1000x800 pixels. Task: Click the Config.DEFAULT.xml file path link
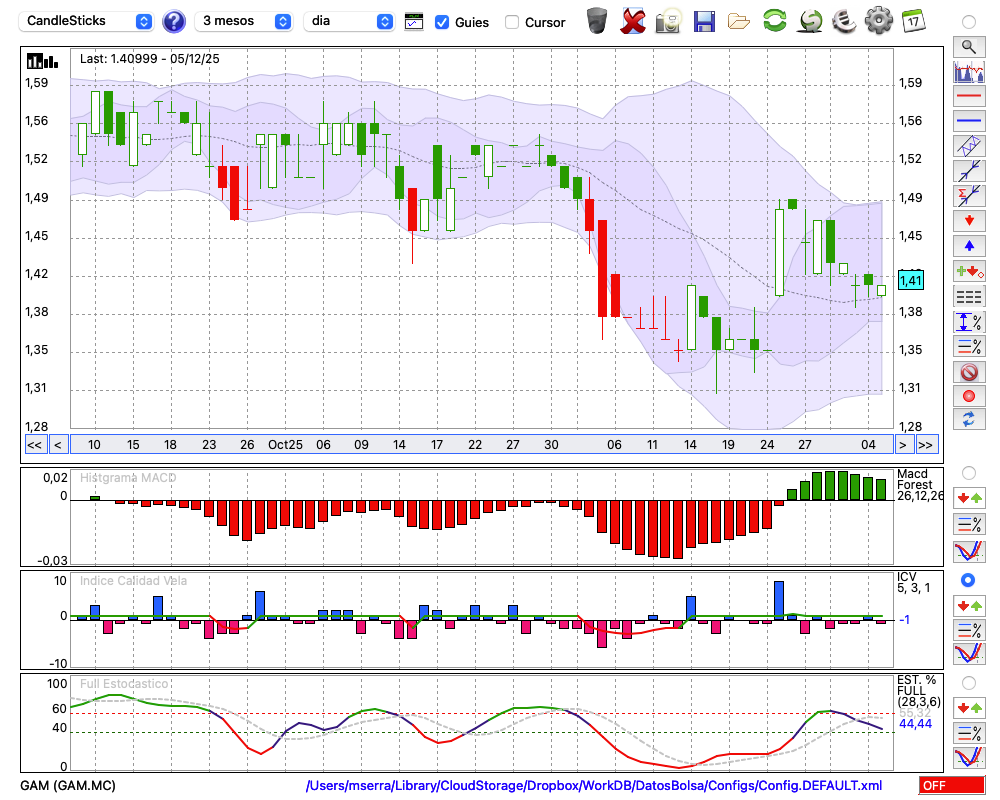pos(594,786)
